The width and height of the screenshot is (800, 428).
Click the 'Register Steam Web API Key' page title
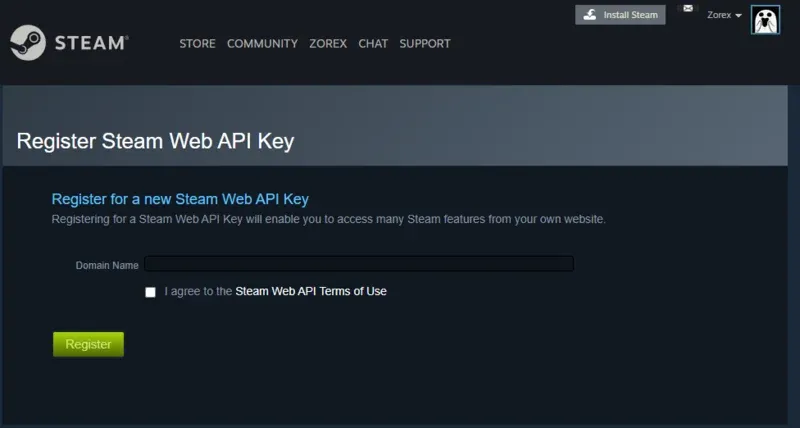pyautogui.click(x=156, y=141)
